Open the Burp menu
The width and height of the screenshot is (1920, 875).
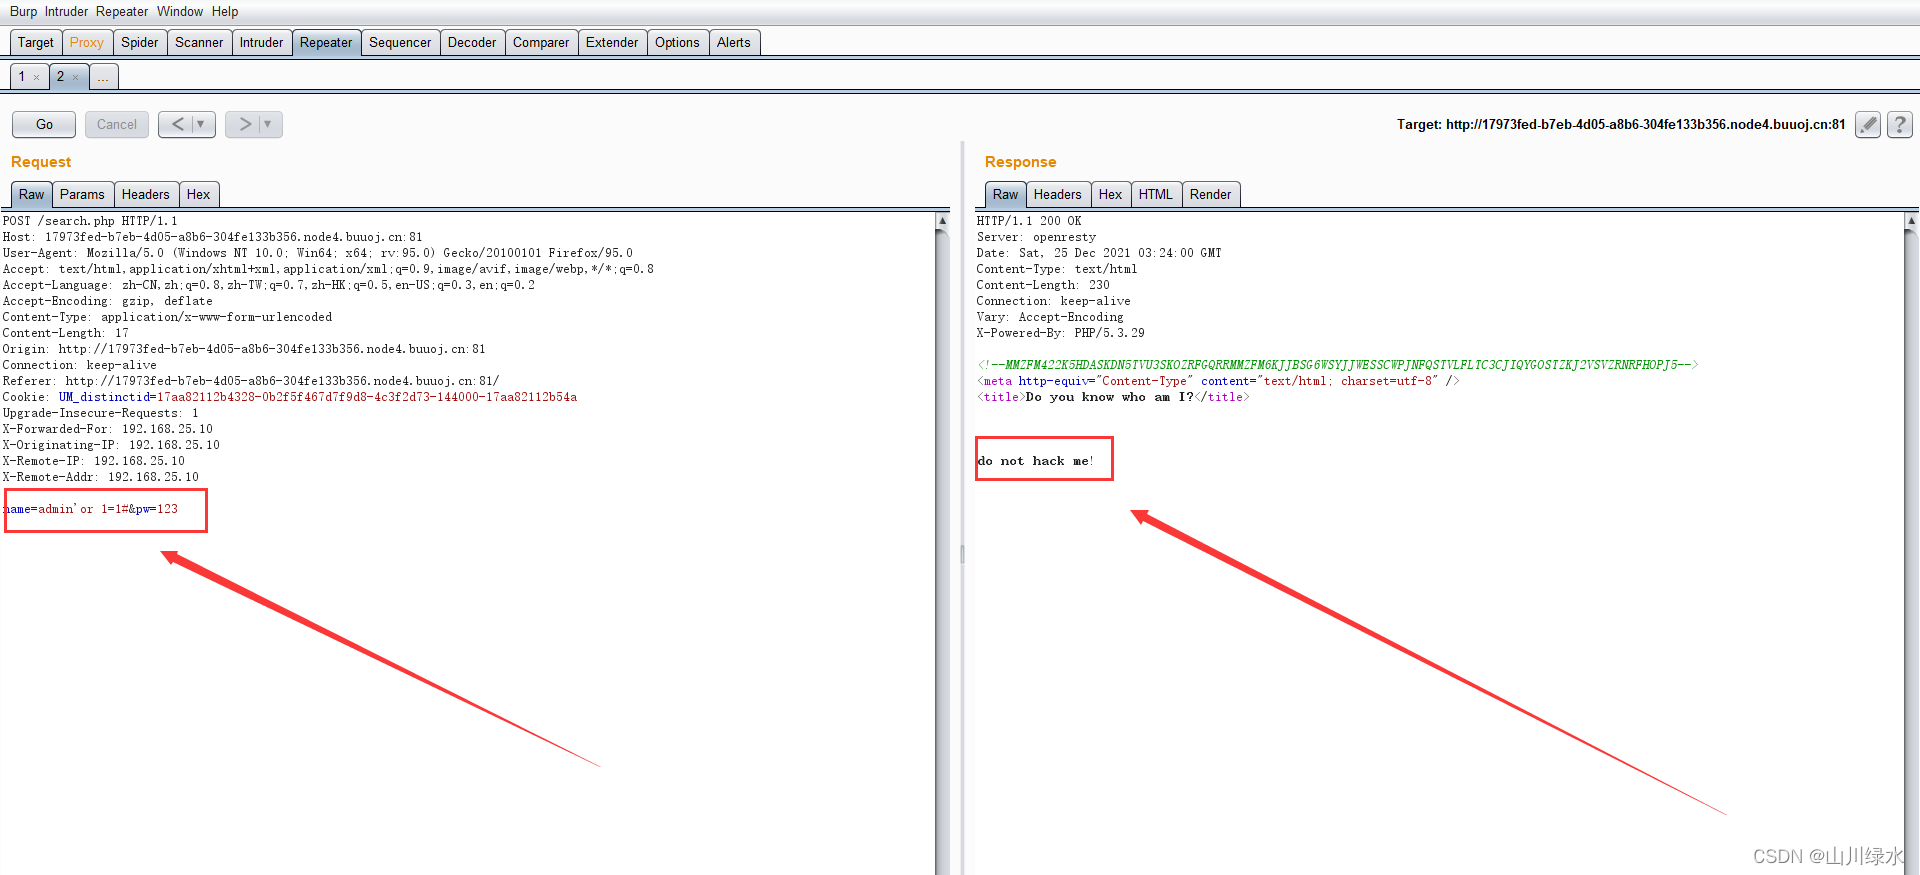pyautogui.click(x=23, y=11)
